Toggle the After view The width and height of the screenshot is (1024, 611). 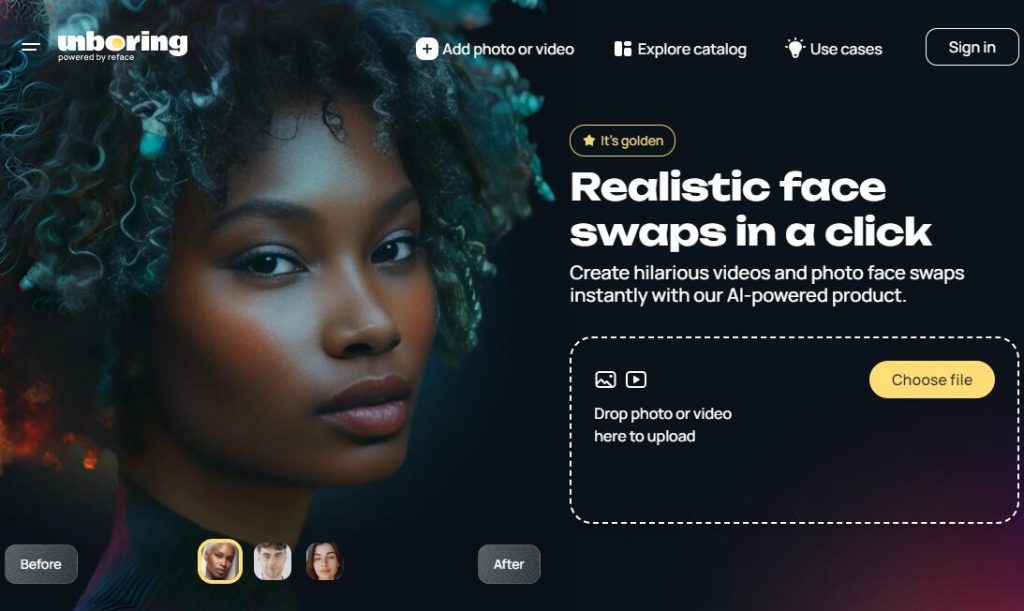(509, 564)
